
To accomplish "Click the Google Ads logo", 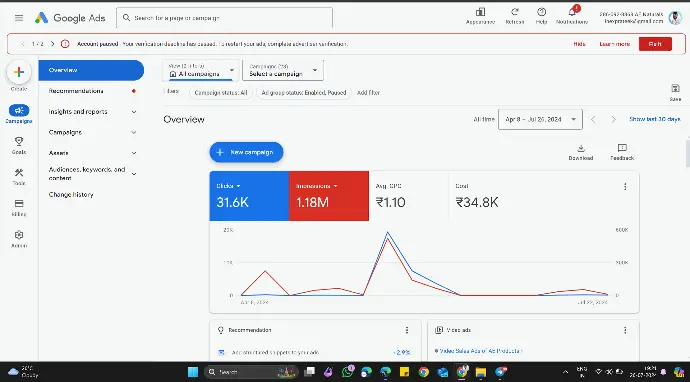I will pos(70,18).
